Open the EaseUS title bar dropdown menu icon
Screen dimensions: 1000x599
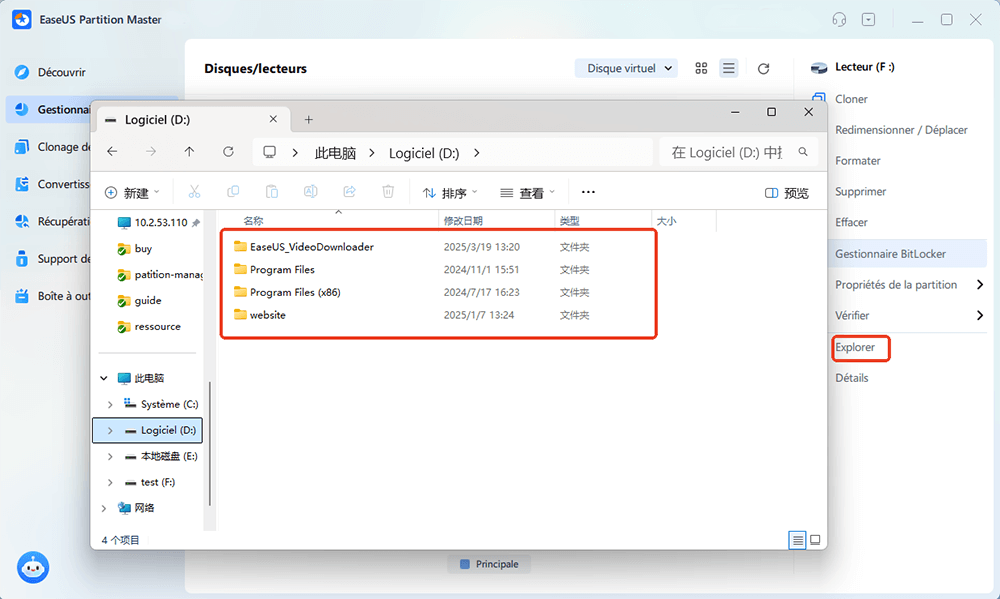point(869,20)
